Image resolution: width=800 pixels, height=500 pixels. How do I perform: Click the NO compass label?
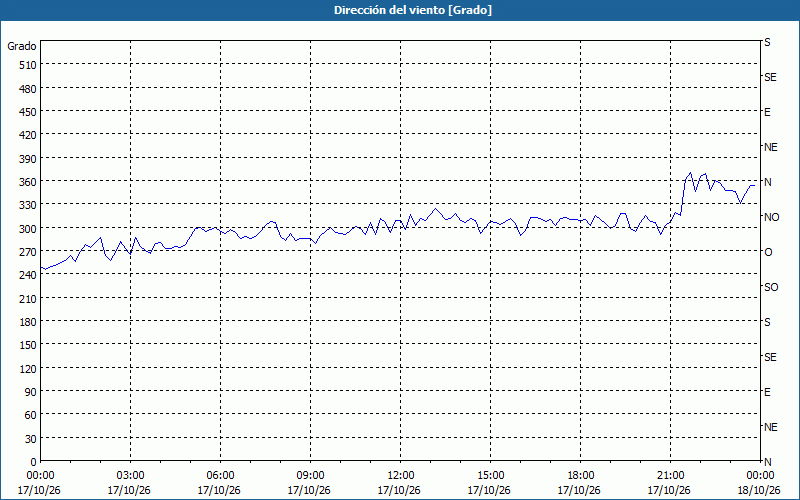click(x=771, y=217)
